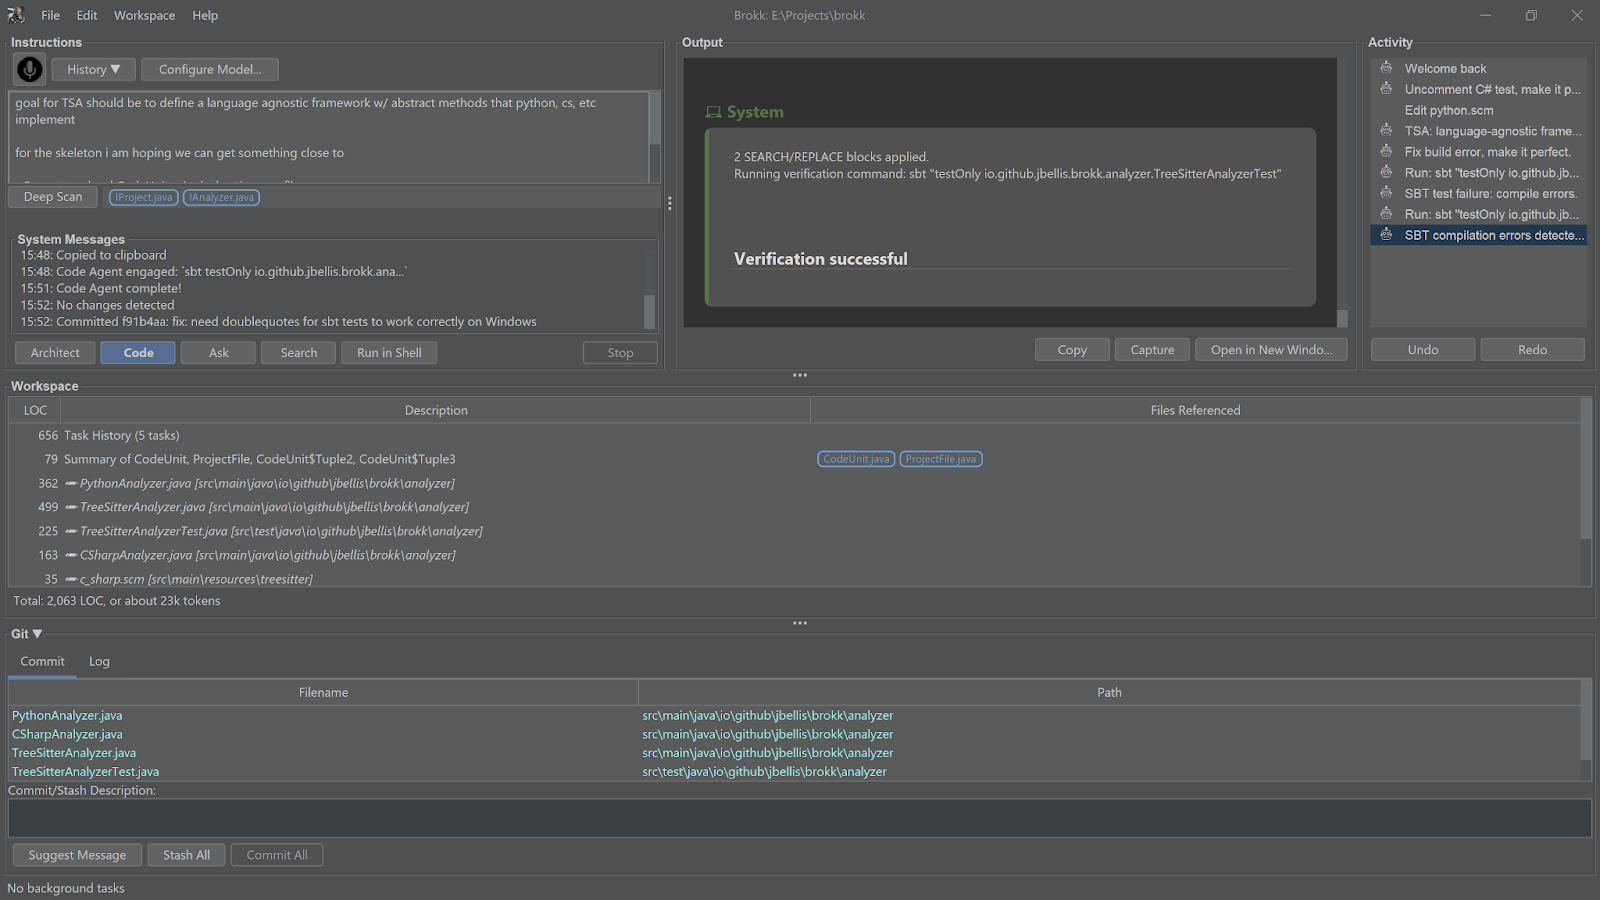Click the pencil icon next to PythonAnalyzer.java
This screenshot has height=900, width=1600.
(x=71, y=483)
